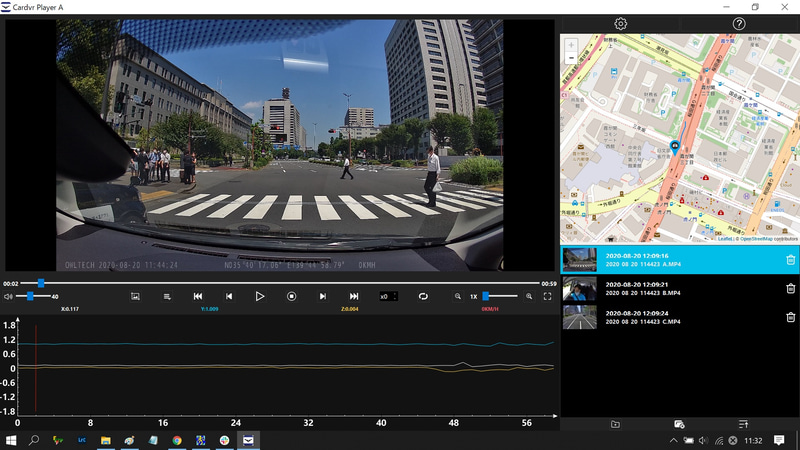Mute the speaker volume icon
Image resolution: width=800 pixels, height=450 pixels.
pyautogui.click(x=9, y=296)
